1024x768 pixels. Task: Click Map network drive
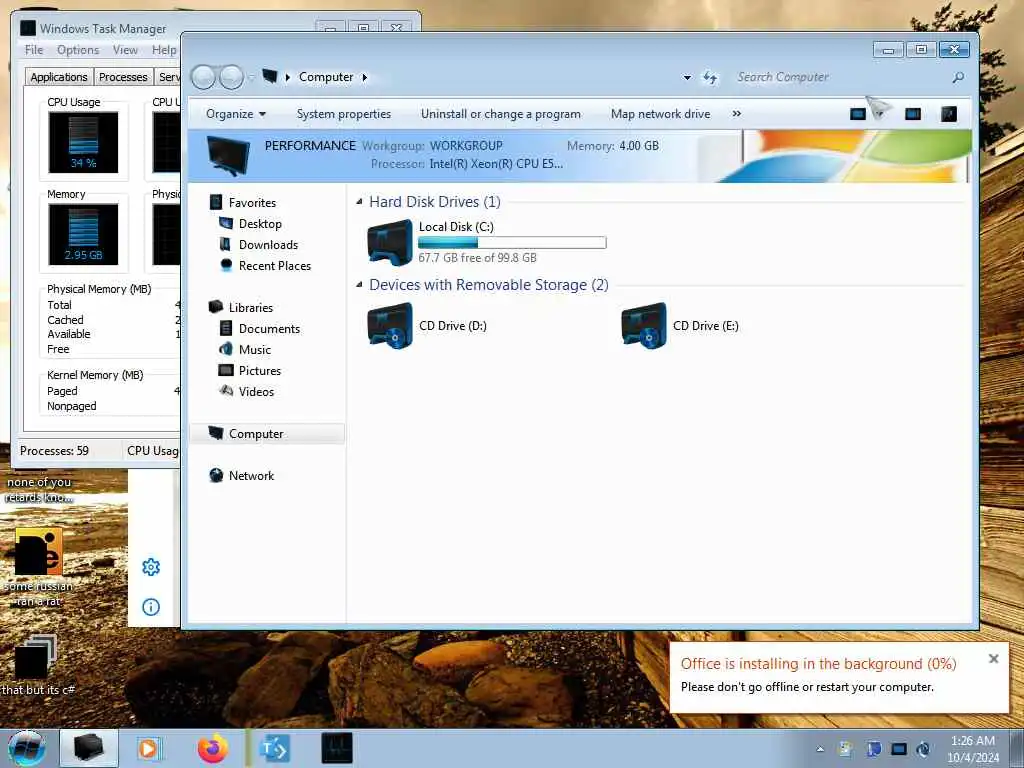[660, 114]
